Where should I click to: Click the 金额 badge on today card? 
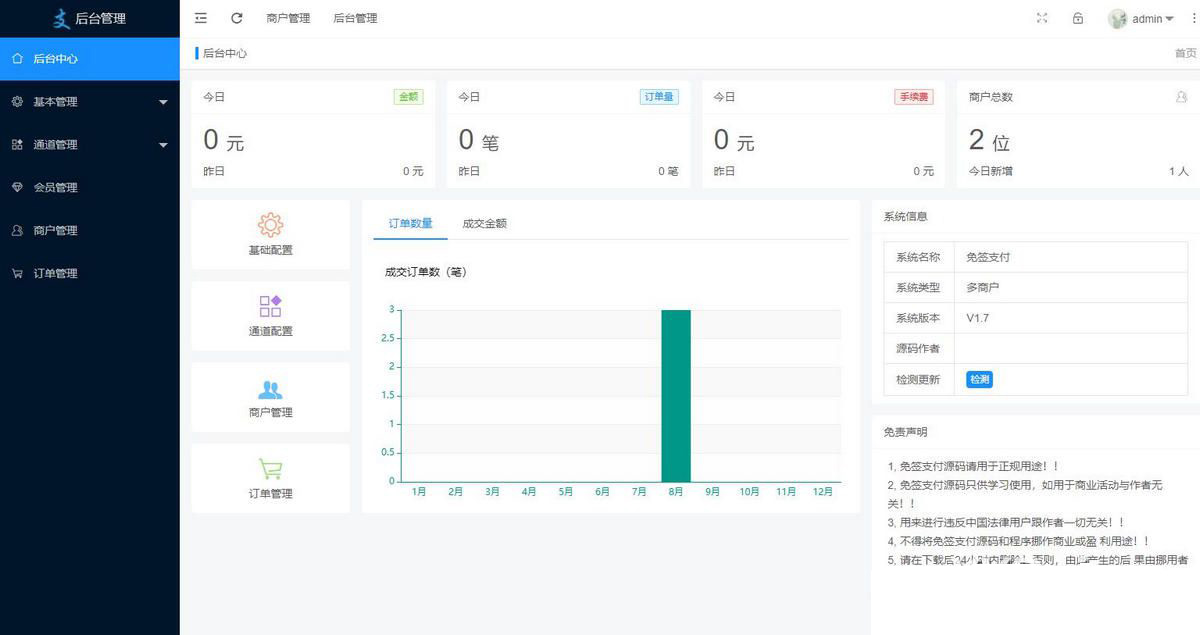click(408, 97)
